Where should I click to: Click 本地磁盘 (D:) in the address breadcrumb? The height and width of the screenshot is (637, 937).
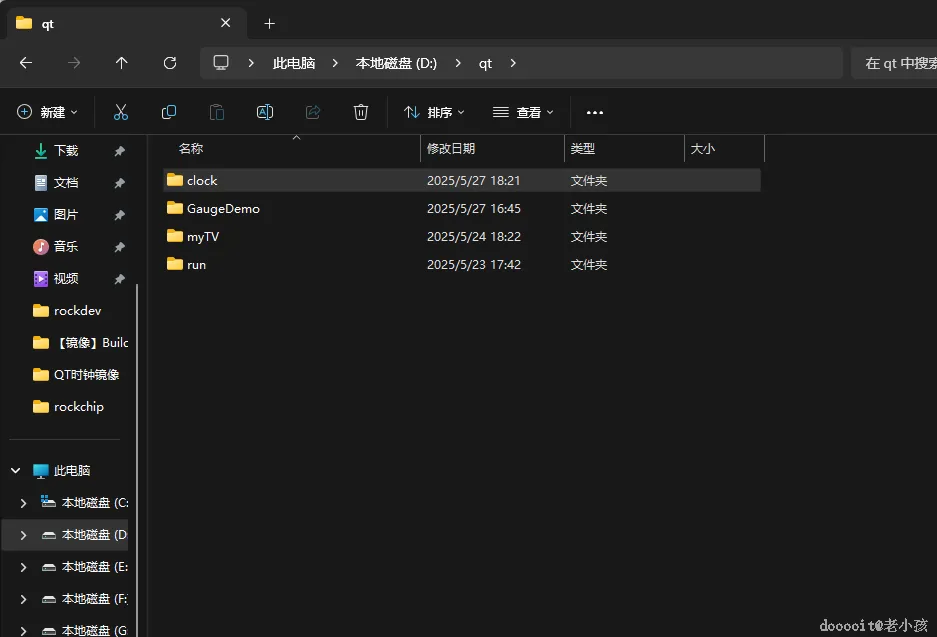click(x=396, y=63)
